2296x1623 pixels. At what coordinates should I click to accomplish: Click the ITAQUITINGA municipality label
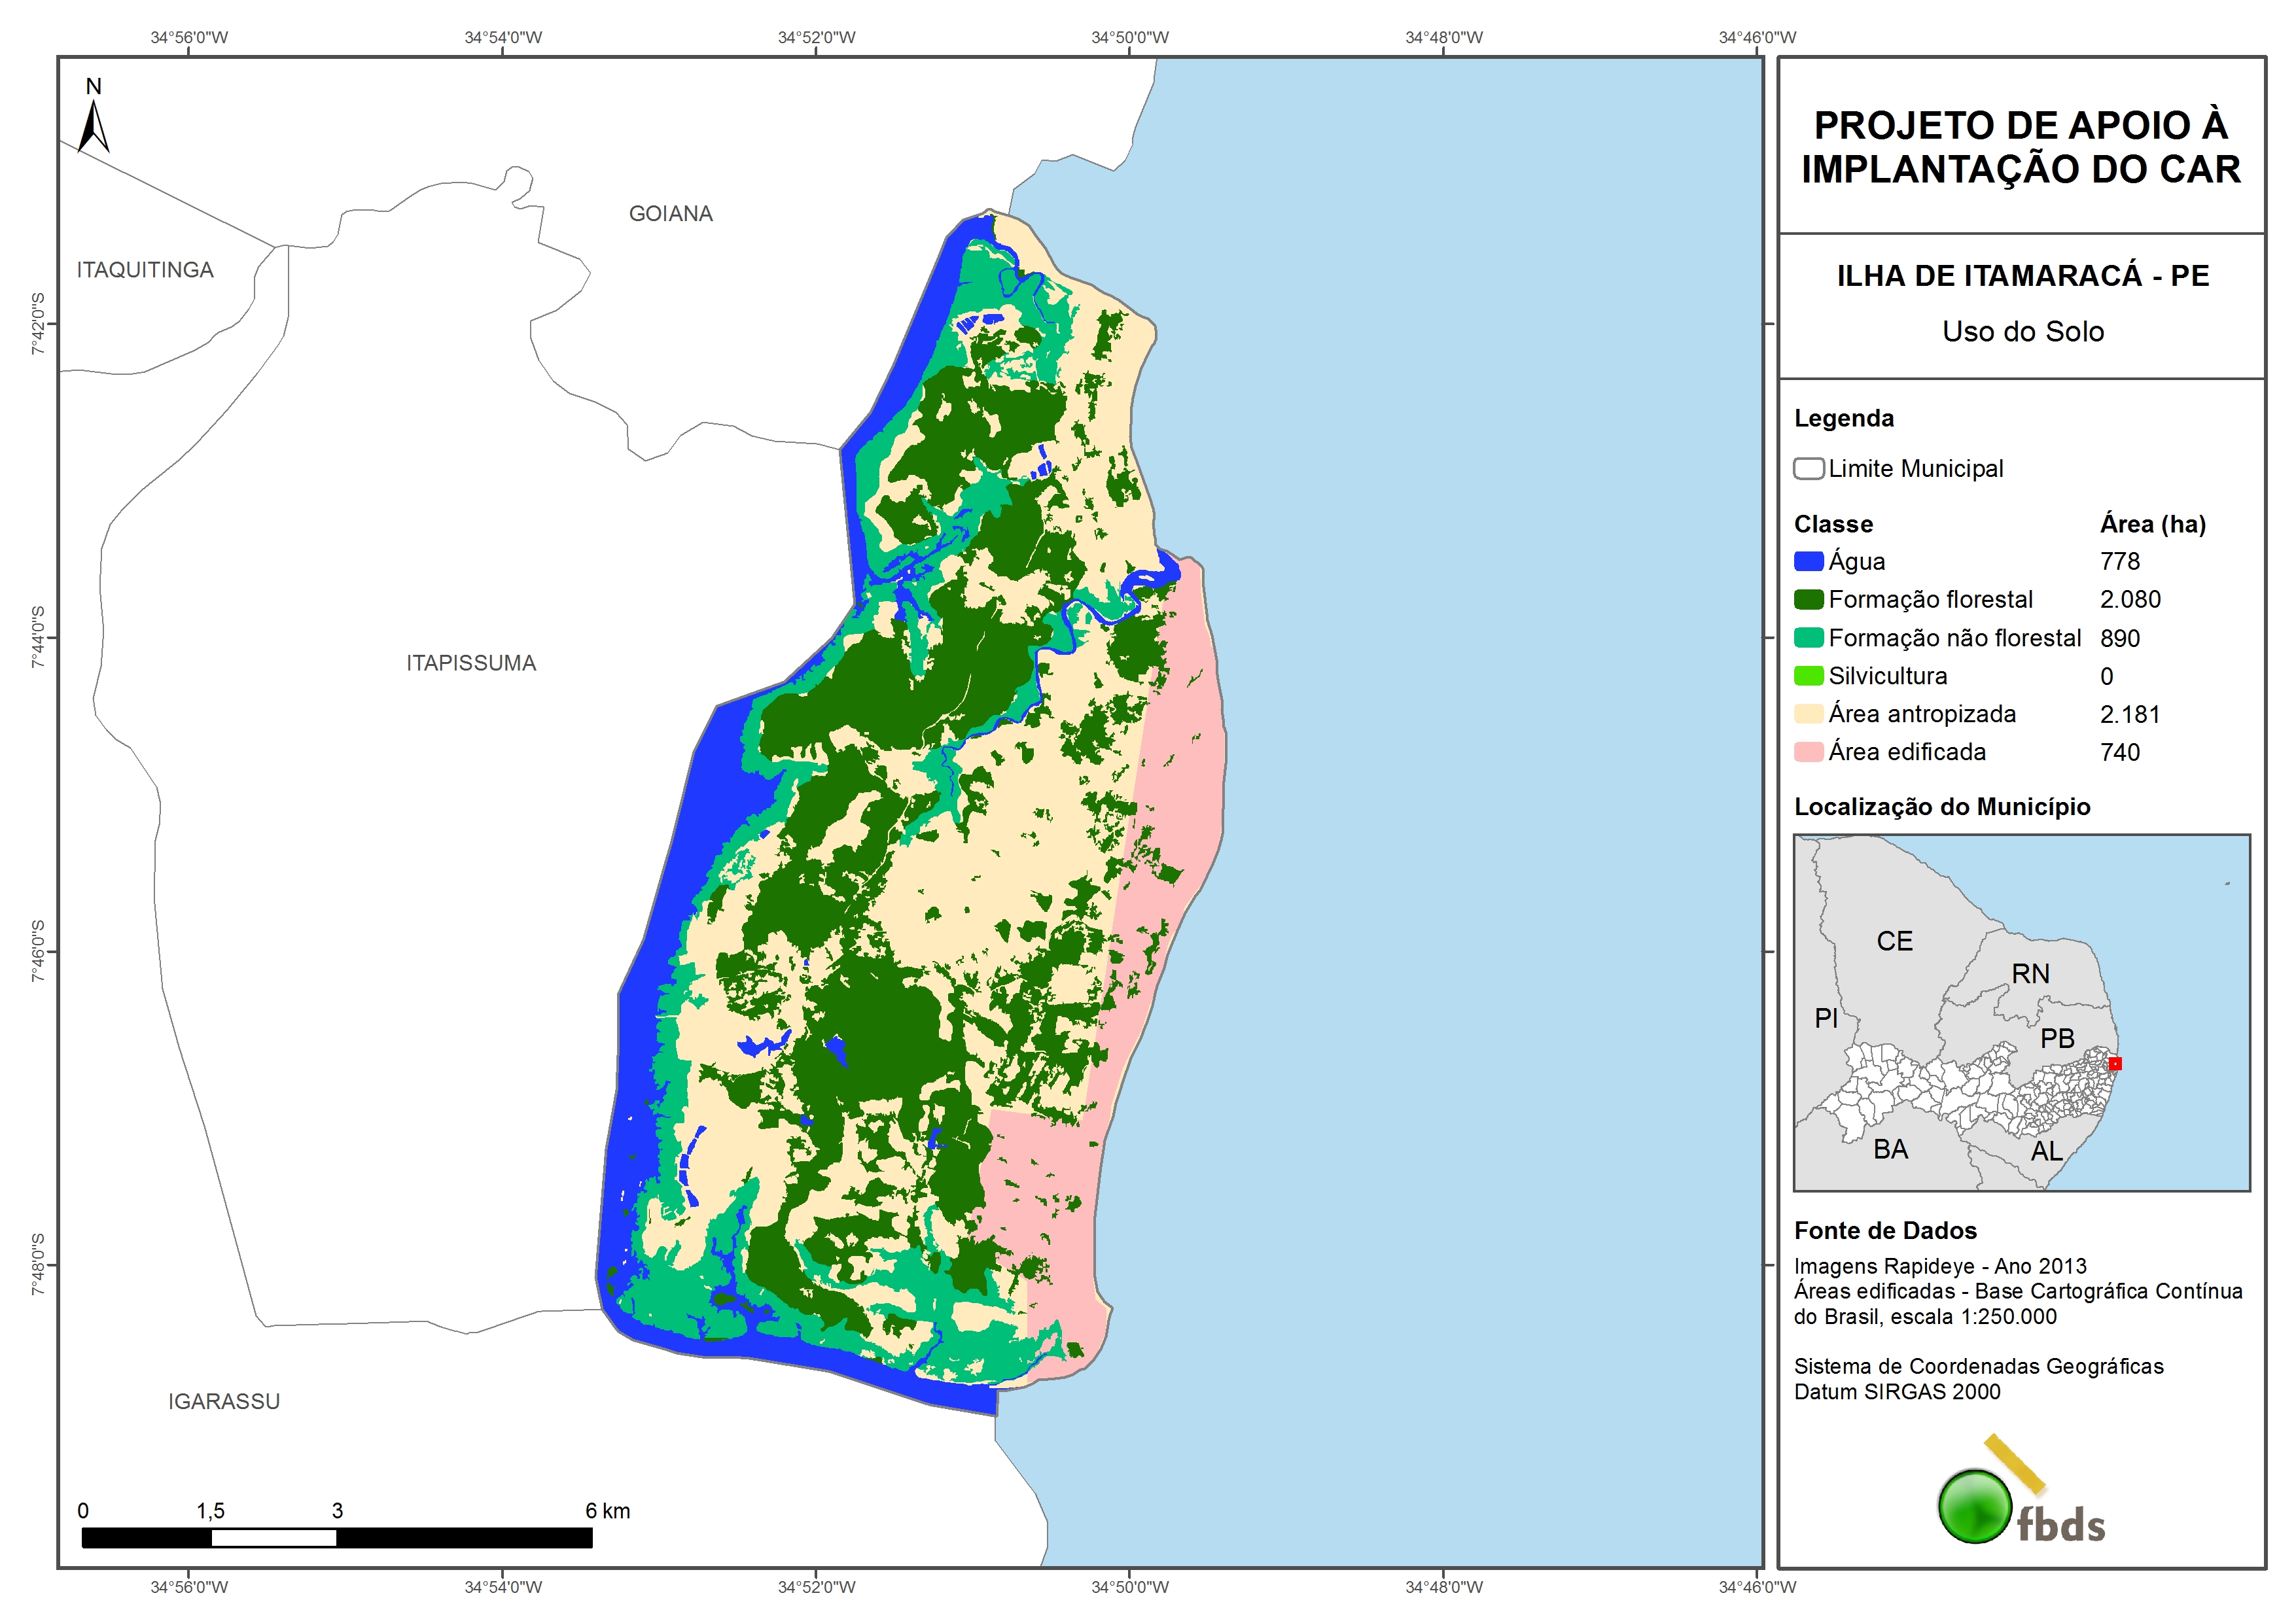point(145,270)
